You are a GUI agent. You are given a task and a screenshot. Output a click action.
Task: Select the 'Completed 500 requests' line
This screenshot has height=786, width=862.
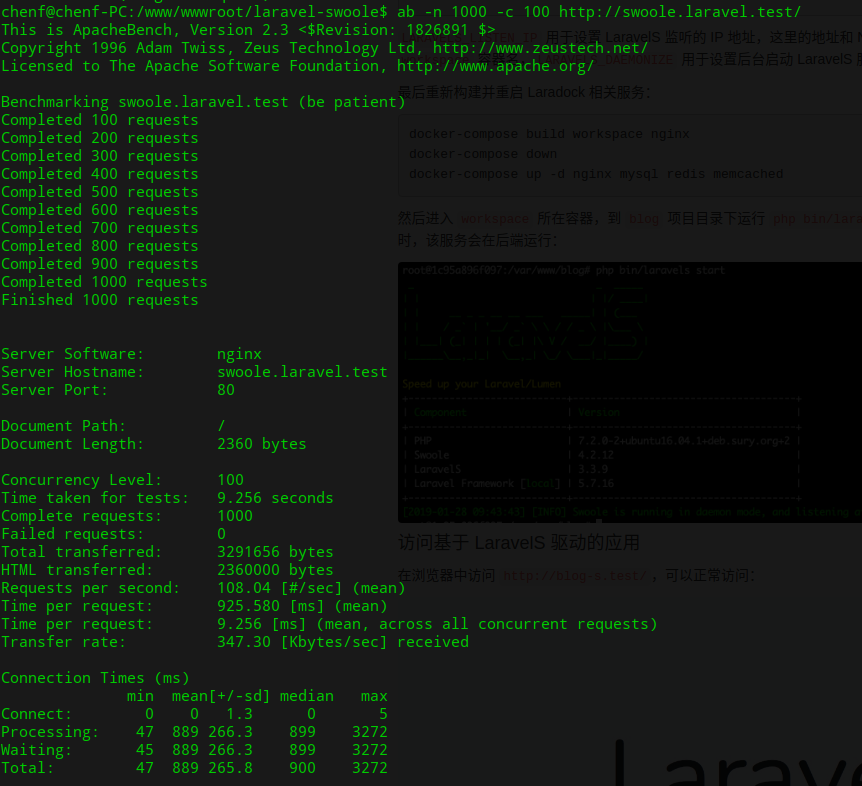pos(100,192)
